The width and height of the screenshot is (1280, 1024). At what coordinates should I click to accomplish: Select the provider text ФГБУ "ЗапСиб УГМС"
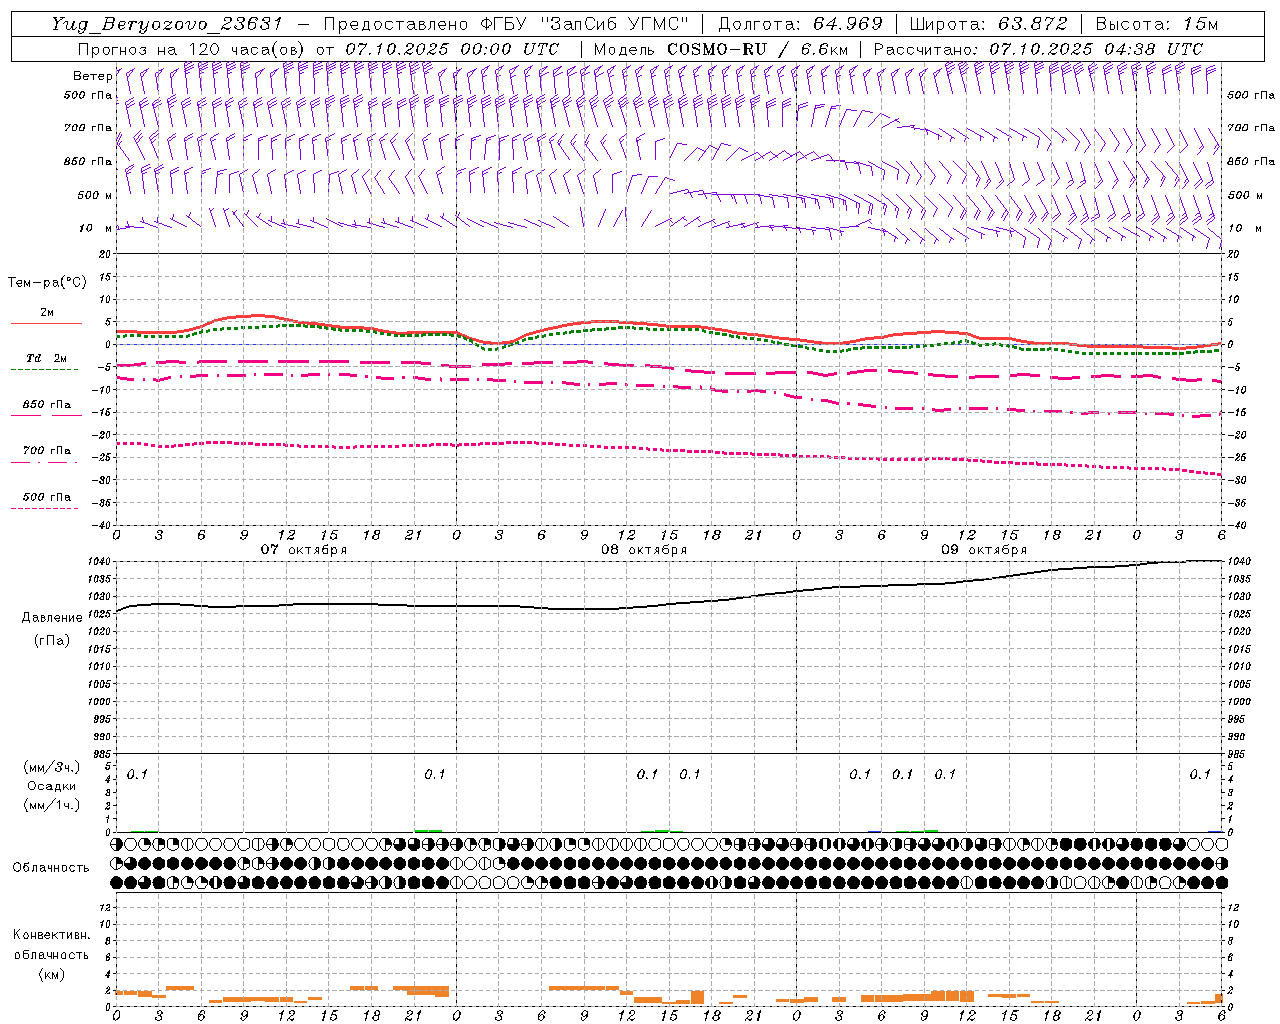pos(586,24)
